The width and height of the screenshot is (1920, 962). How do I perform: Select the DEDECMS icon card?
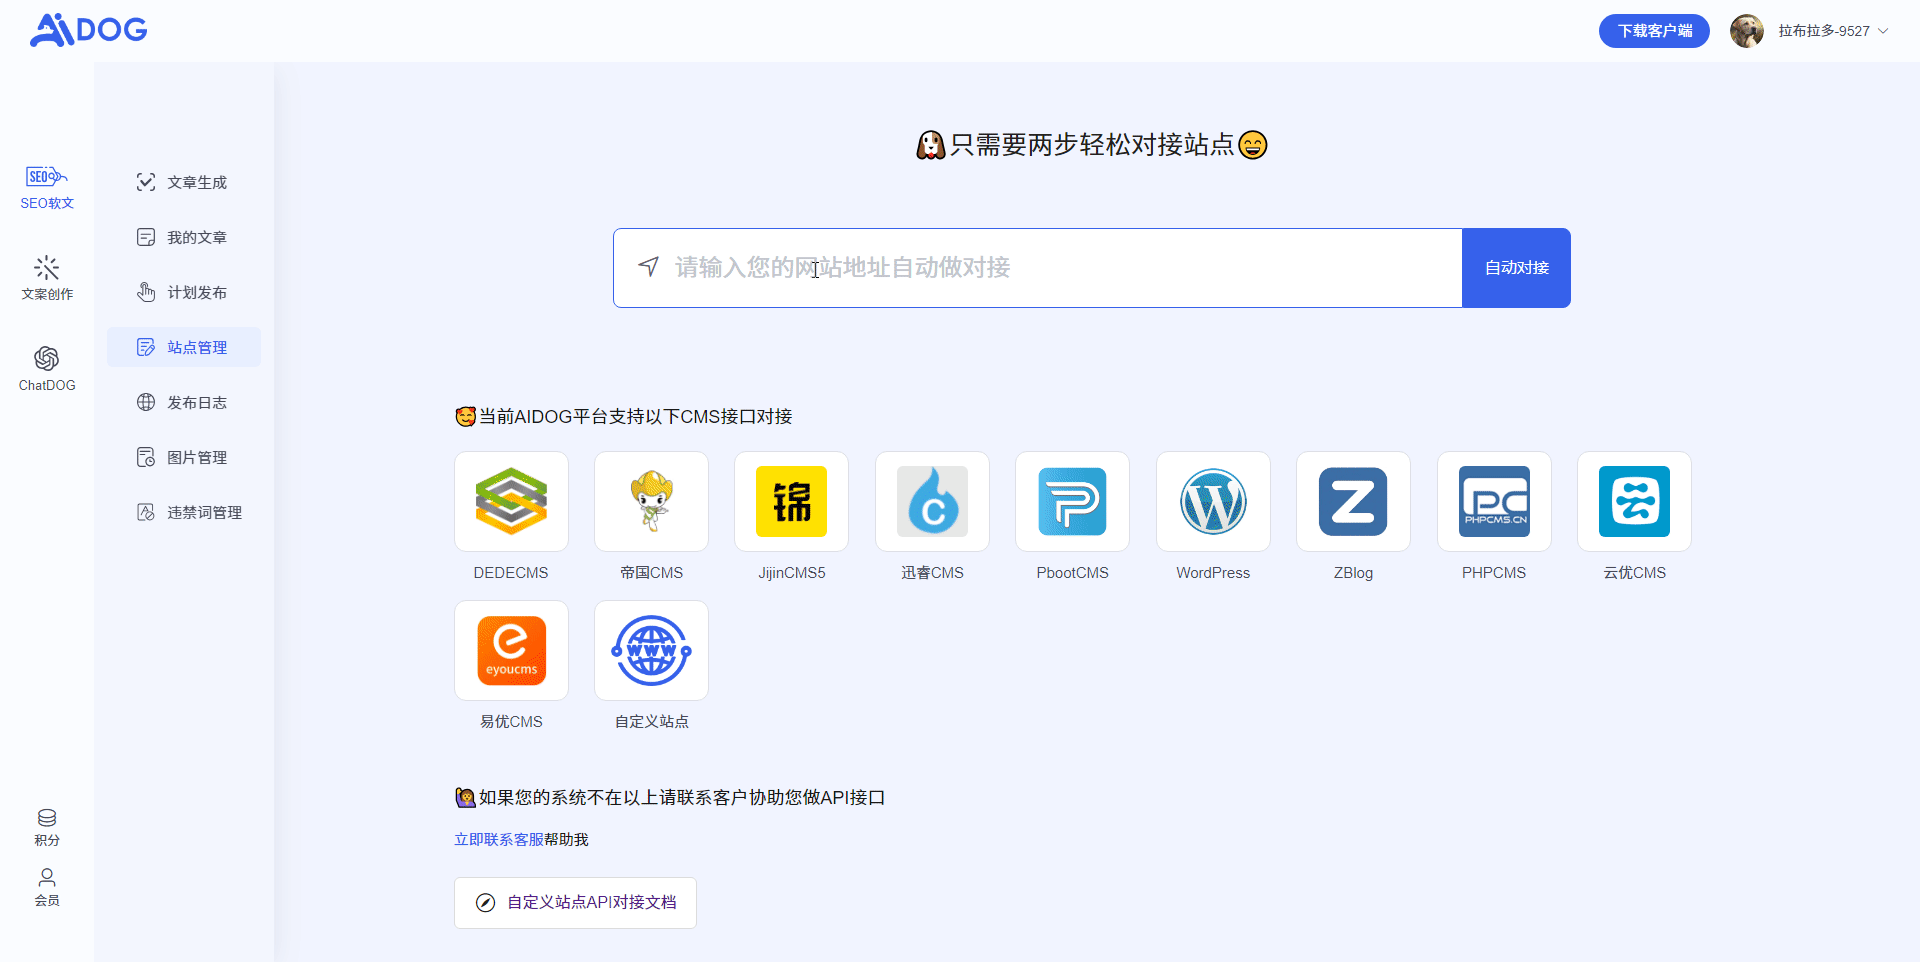(x=511, y=501)
